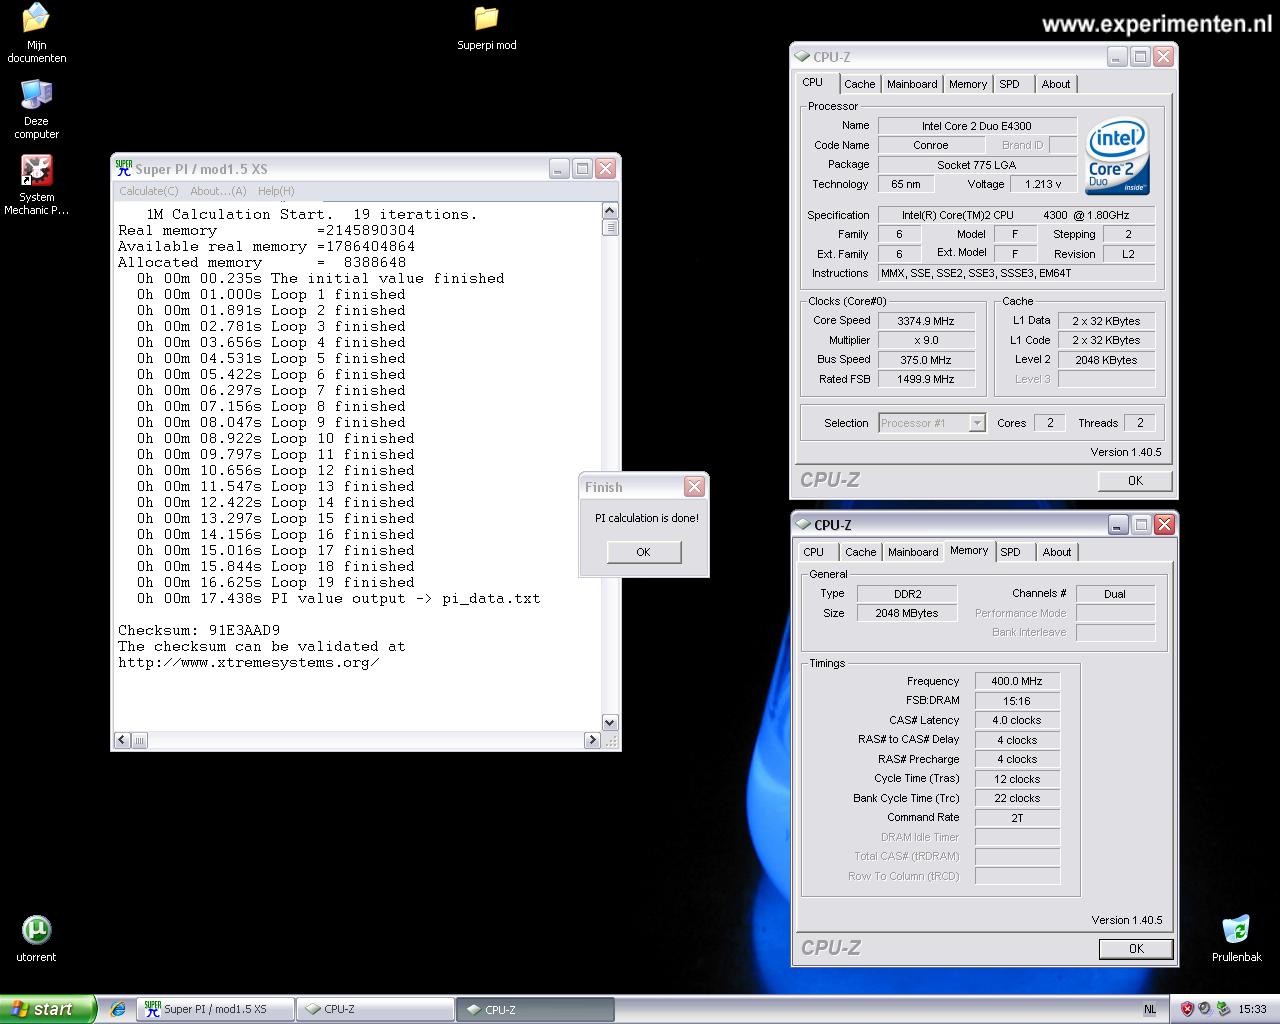Open the Mijn documenten desktop icon
Screen dimensions: 1280x1024
pyautogui.click(x=36, y=32)
